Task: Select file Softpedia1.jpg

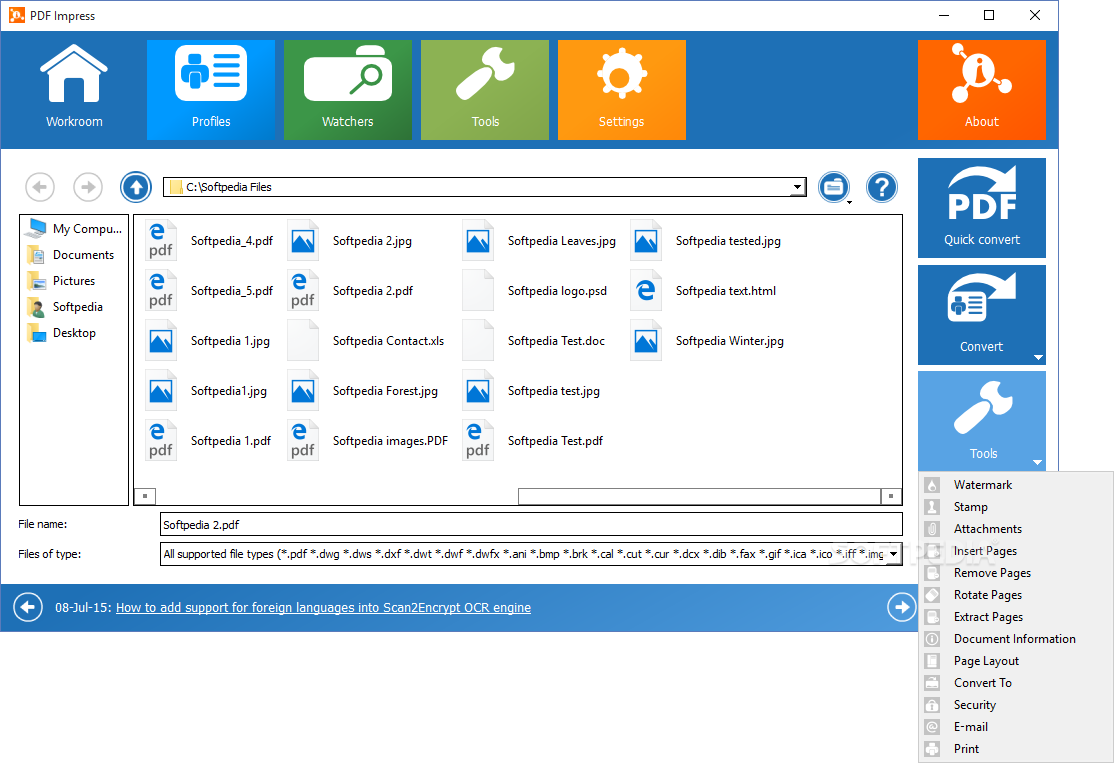Action: click(207, 391)
